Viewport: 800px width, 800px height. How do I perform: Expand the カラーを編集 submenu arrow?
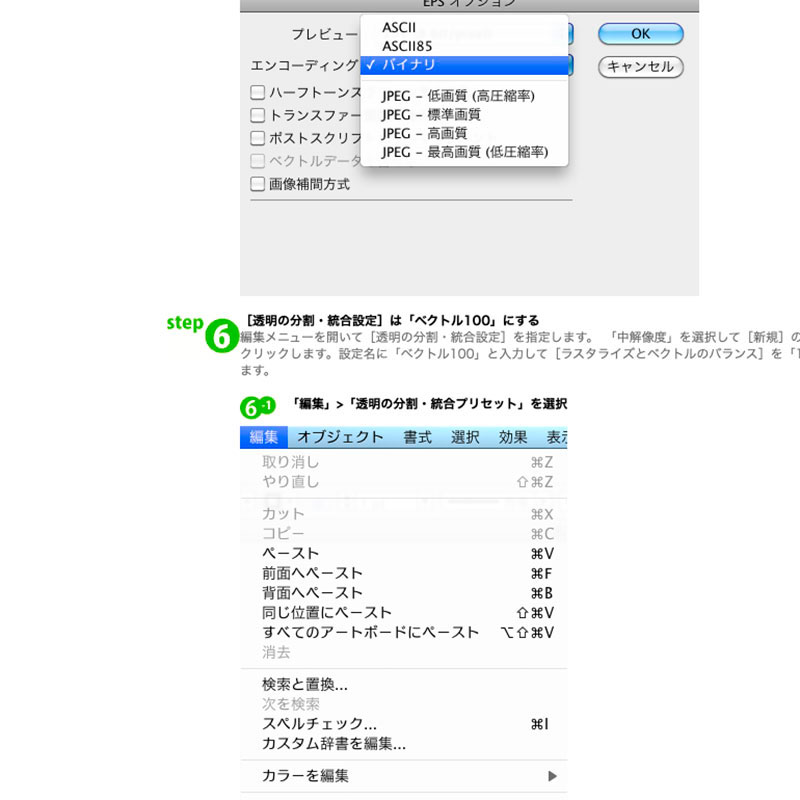(x=552, y=776)
